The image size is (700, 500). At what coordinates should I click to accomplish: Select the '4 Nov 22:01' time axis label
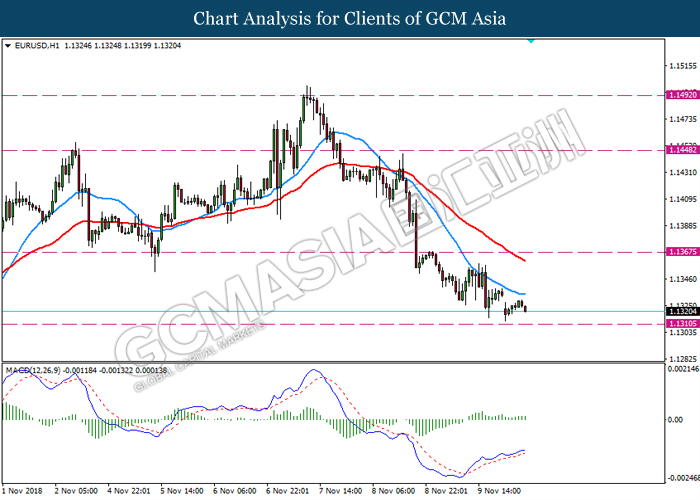point(129,491)
